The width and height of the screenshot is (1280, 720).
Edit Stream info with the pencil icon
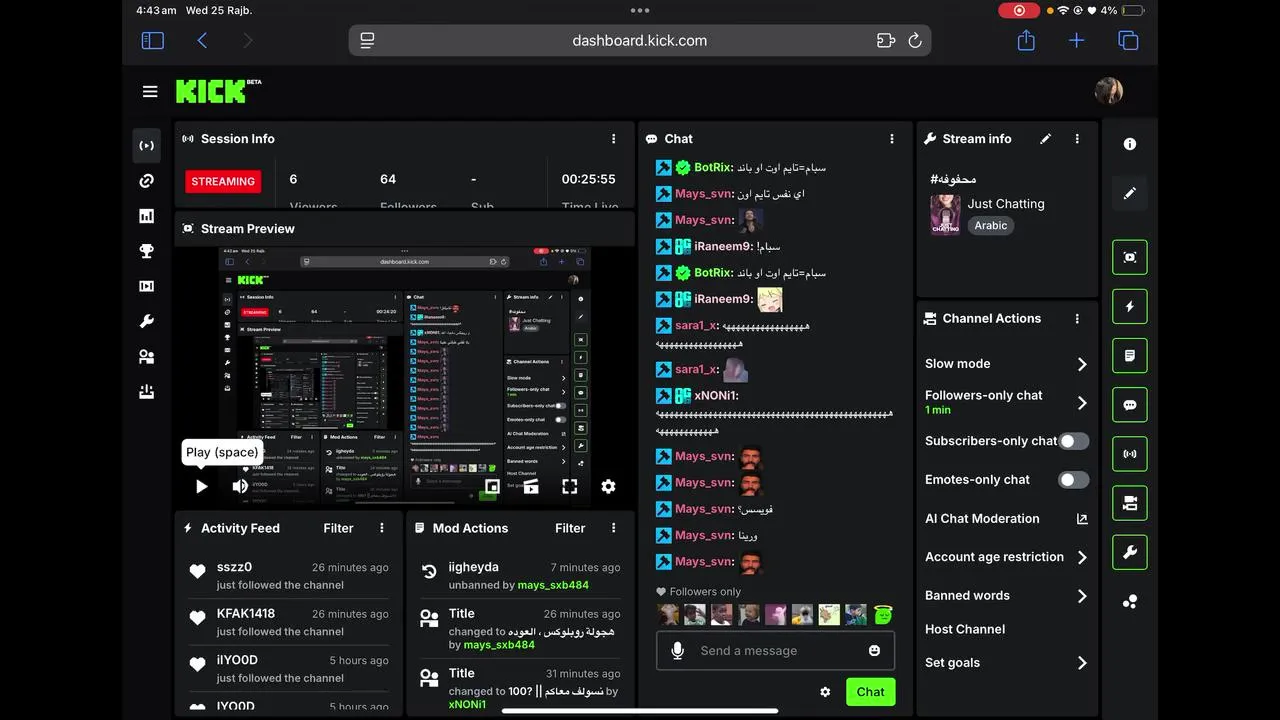[x=1045, y=139]
